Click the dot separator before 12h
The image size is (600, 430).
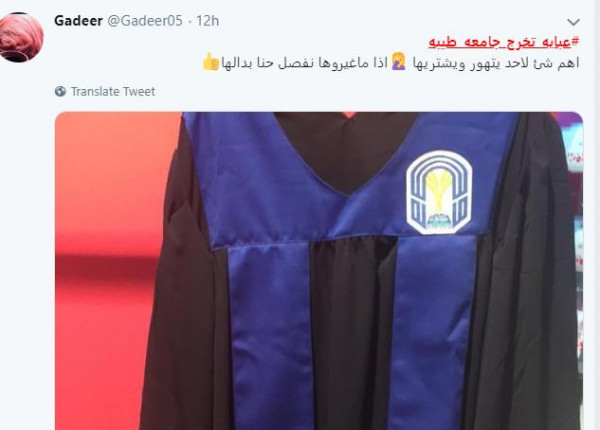190,21
